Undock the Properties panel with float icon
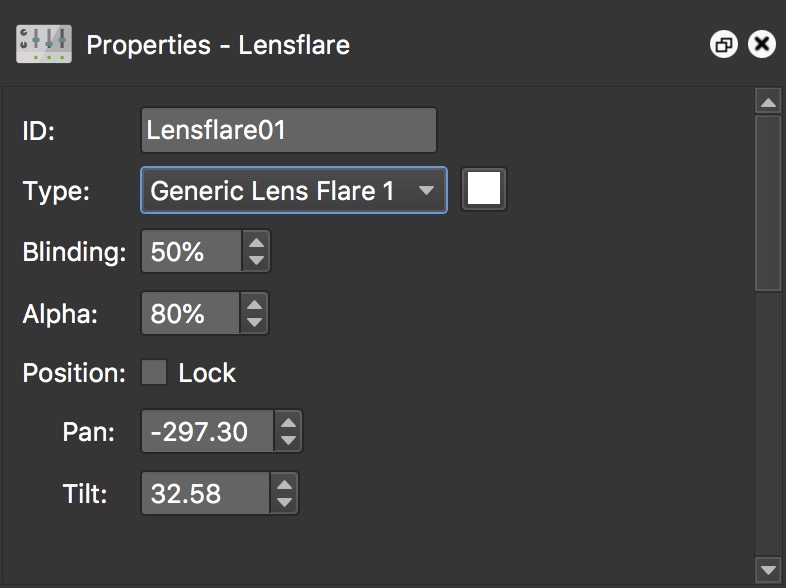The image size is (786, 588). point(723,44)
